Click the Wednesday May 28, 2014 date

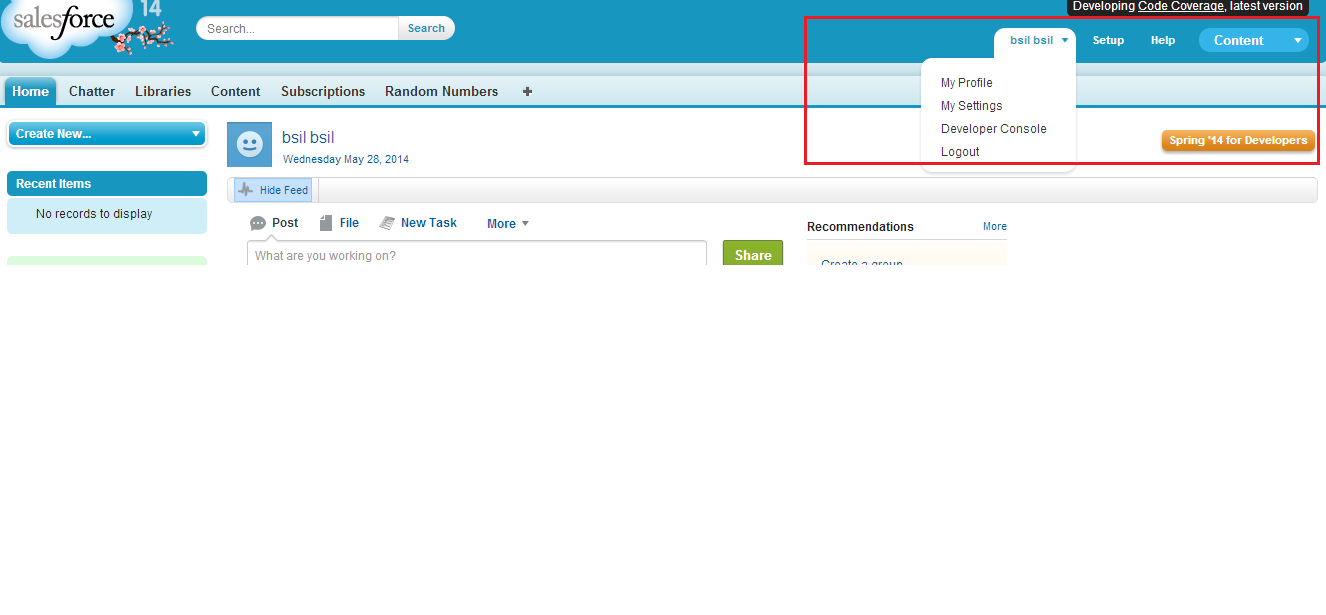point(346,159)
